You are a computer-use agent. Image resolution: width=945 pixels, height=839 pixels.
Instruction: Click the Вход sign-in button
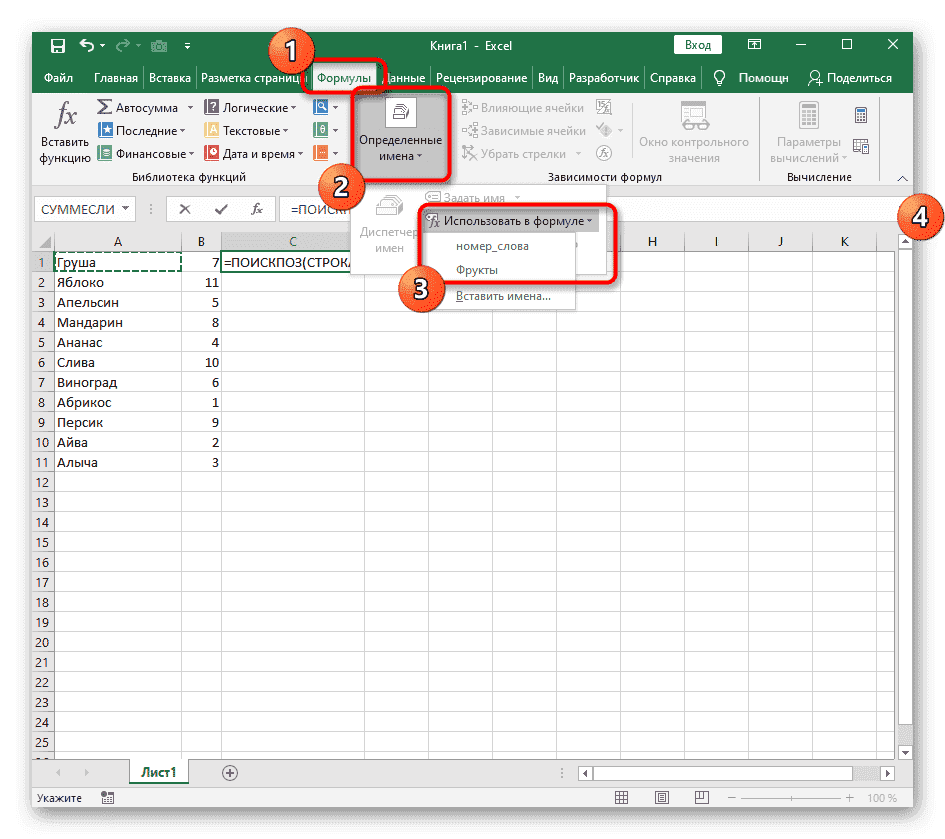point(698,45)
